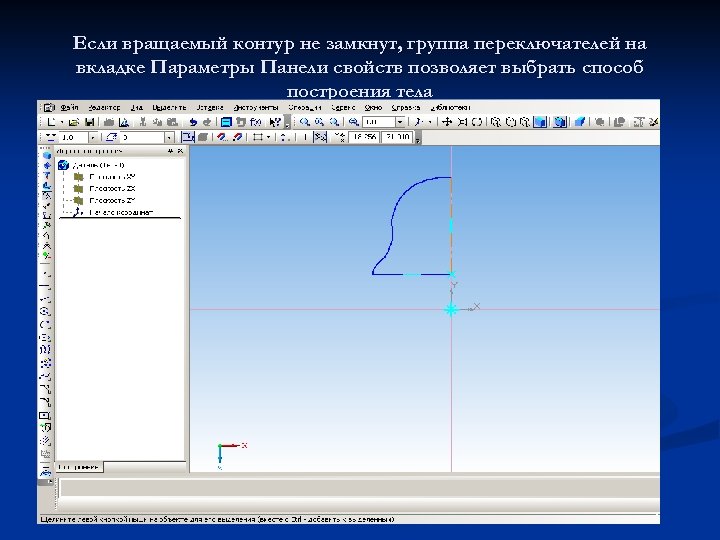Viewport: 720px width, 540px height.
Task: Open the Файл menu
Action: (x=69, y=107)
